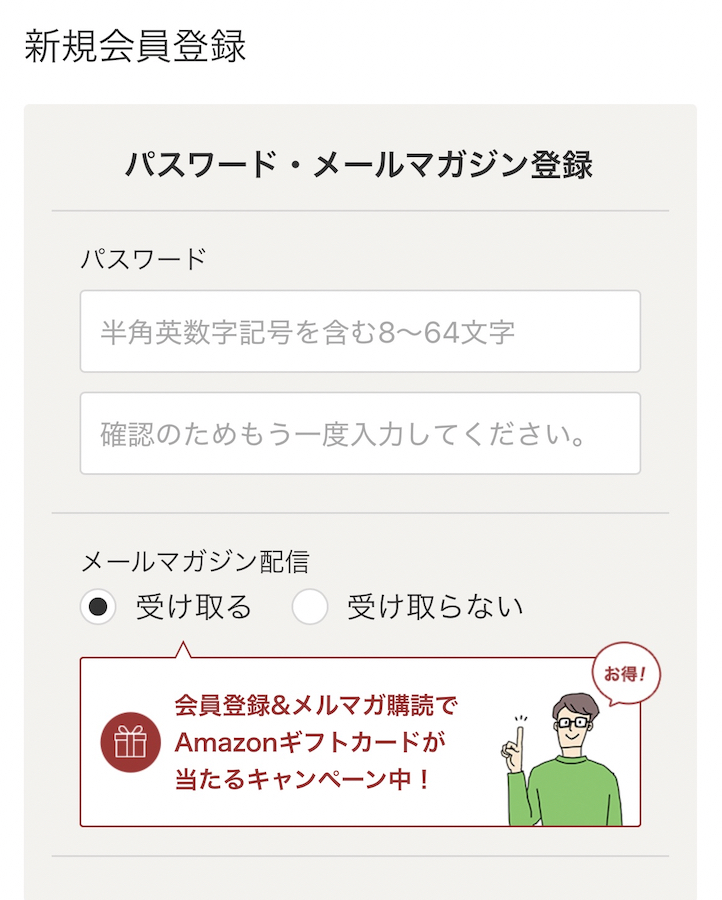The width and height of the screenshot is (722, 900).
Task: Click the man's green sweater
Action: tap(575, 790)
